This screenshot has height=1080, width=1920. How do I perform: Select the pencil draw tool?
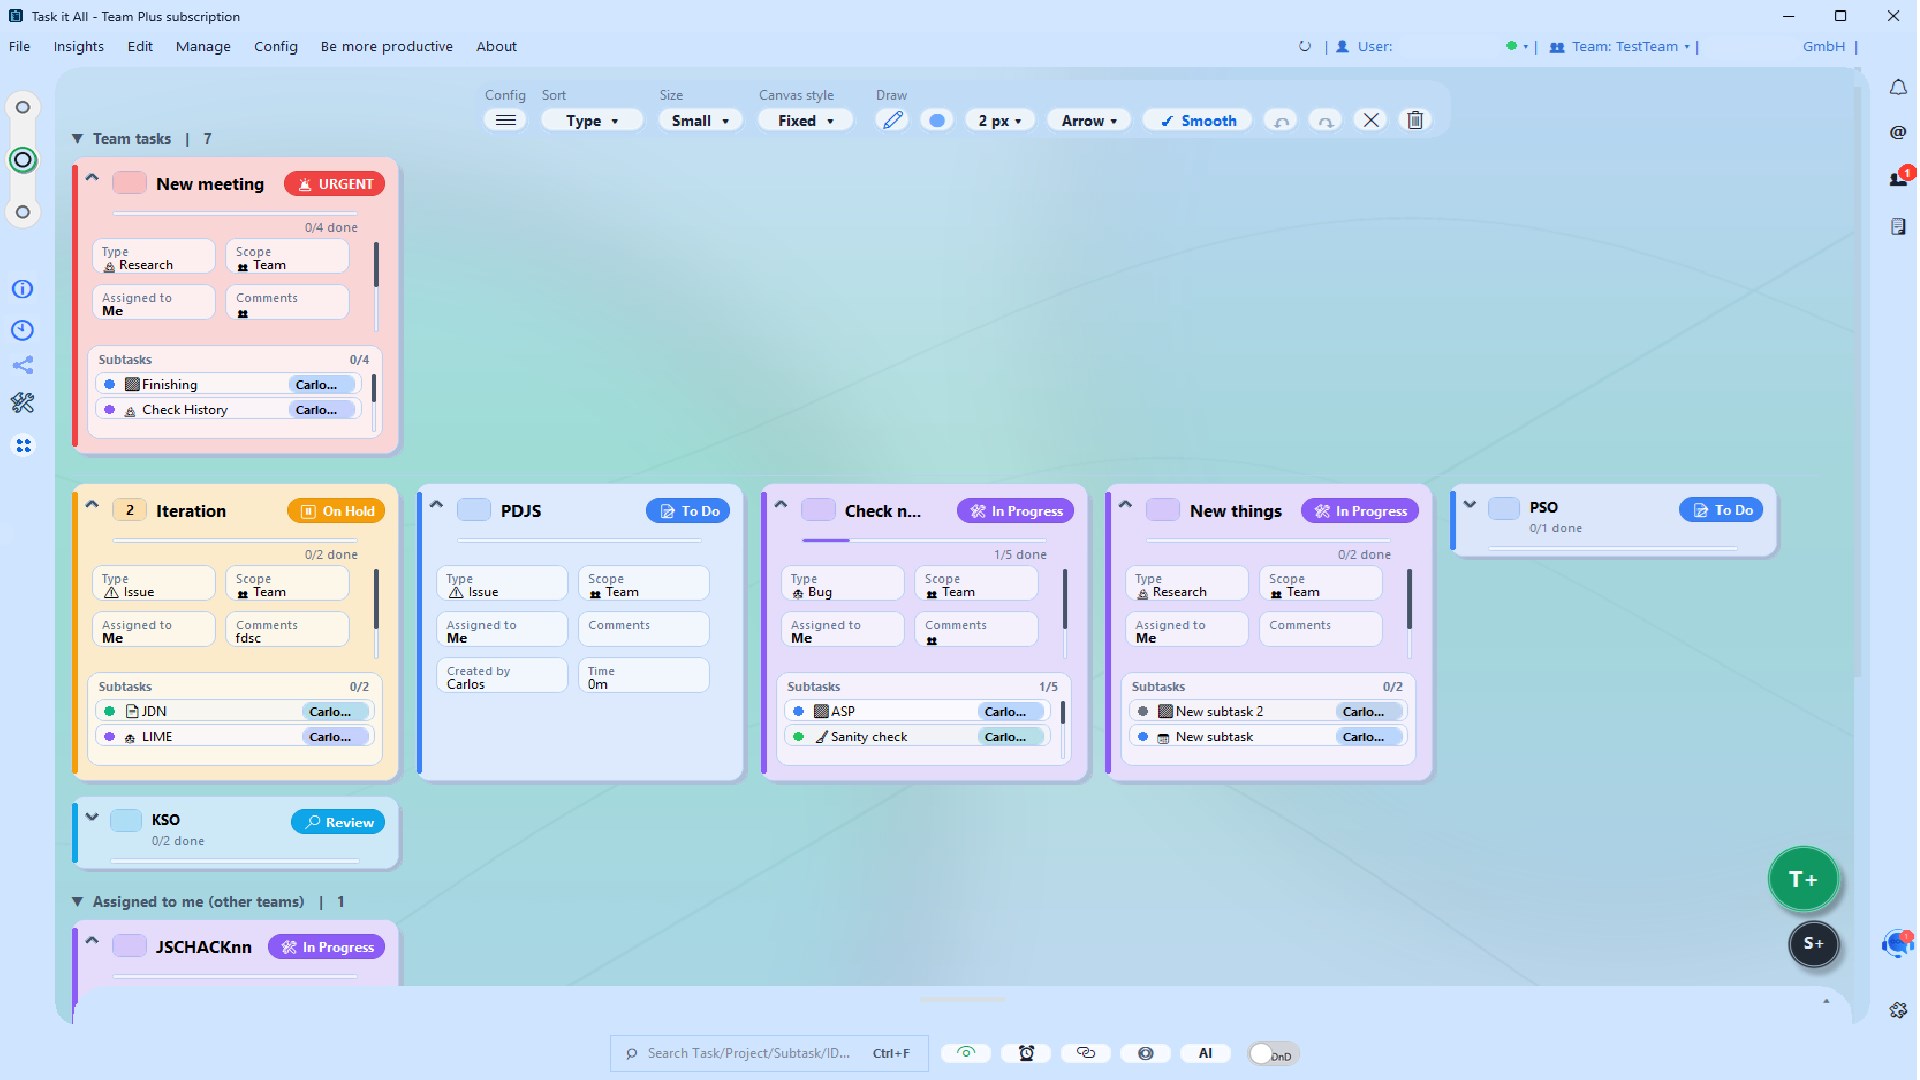(892, 120)
